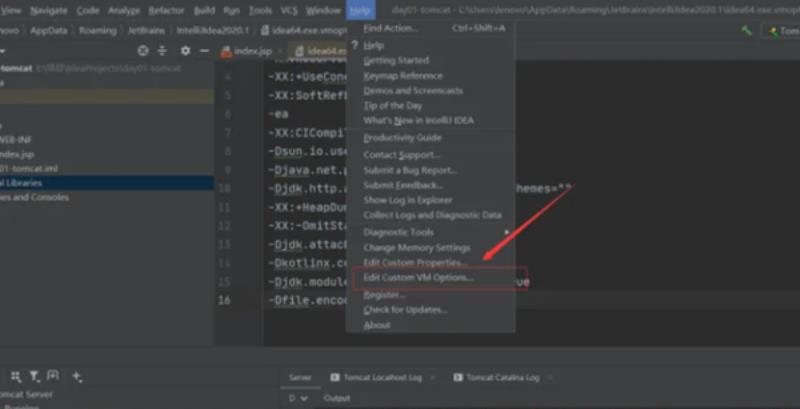Viewport: 800px width, 409px height.
Task: Open the D dropdown below Server tab
Action: [298, 398]
